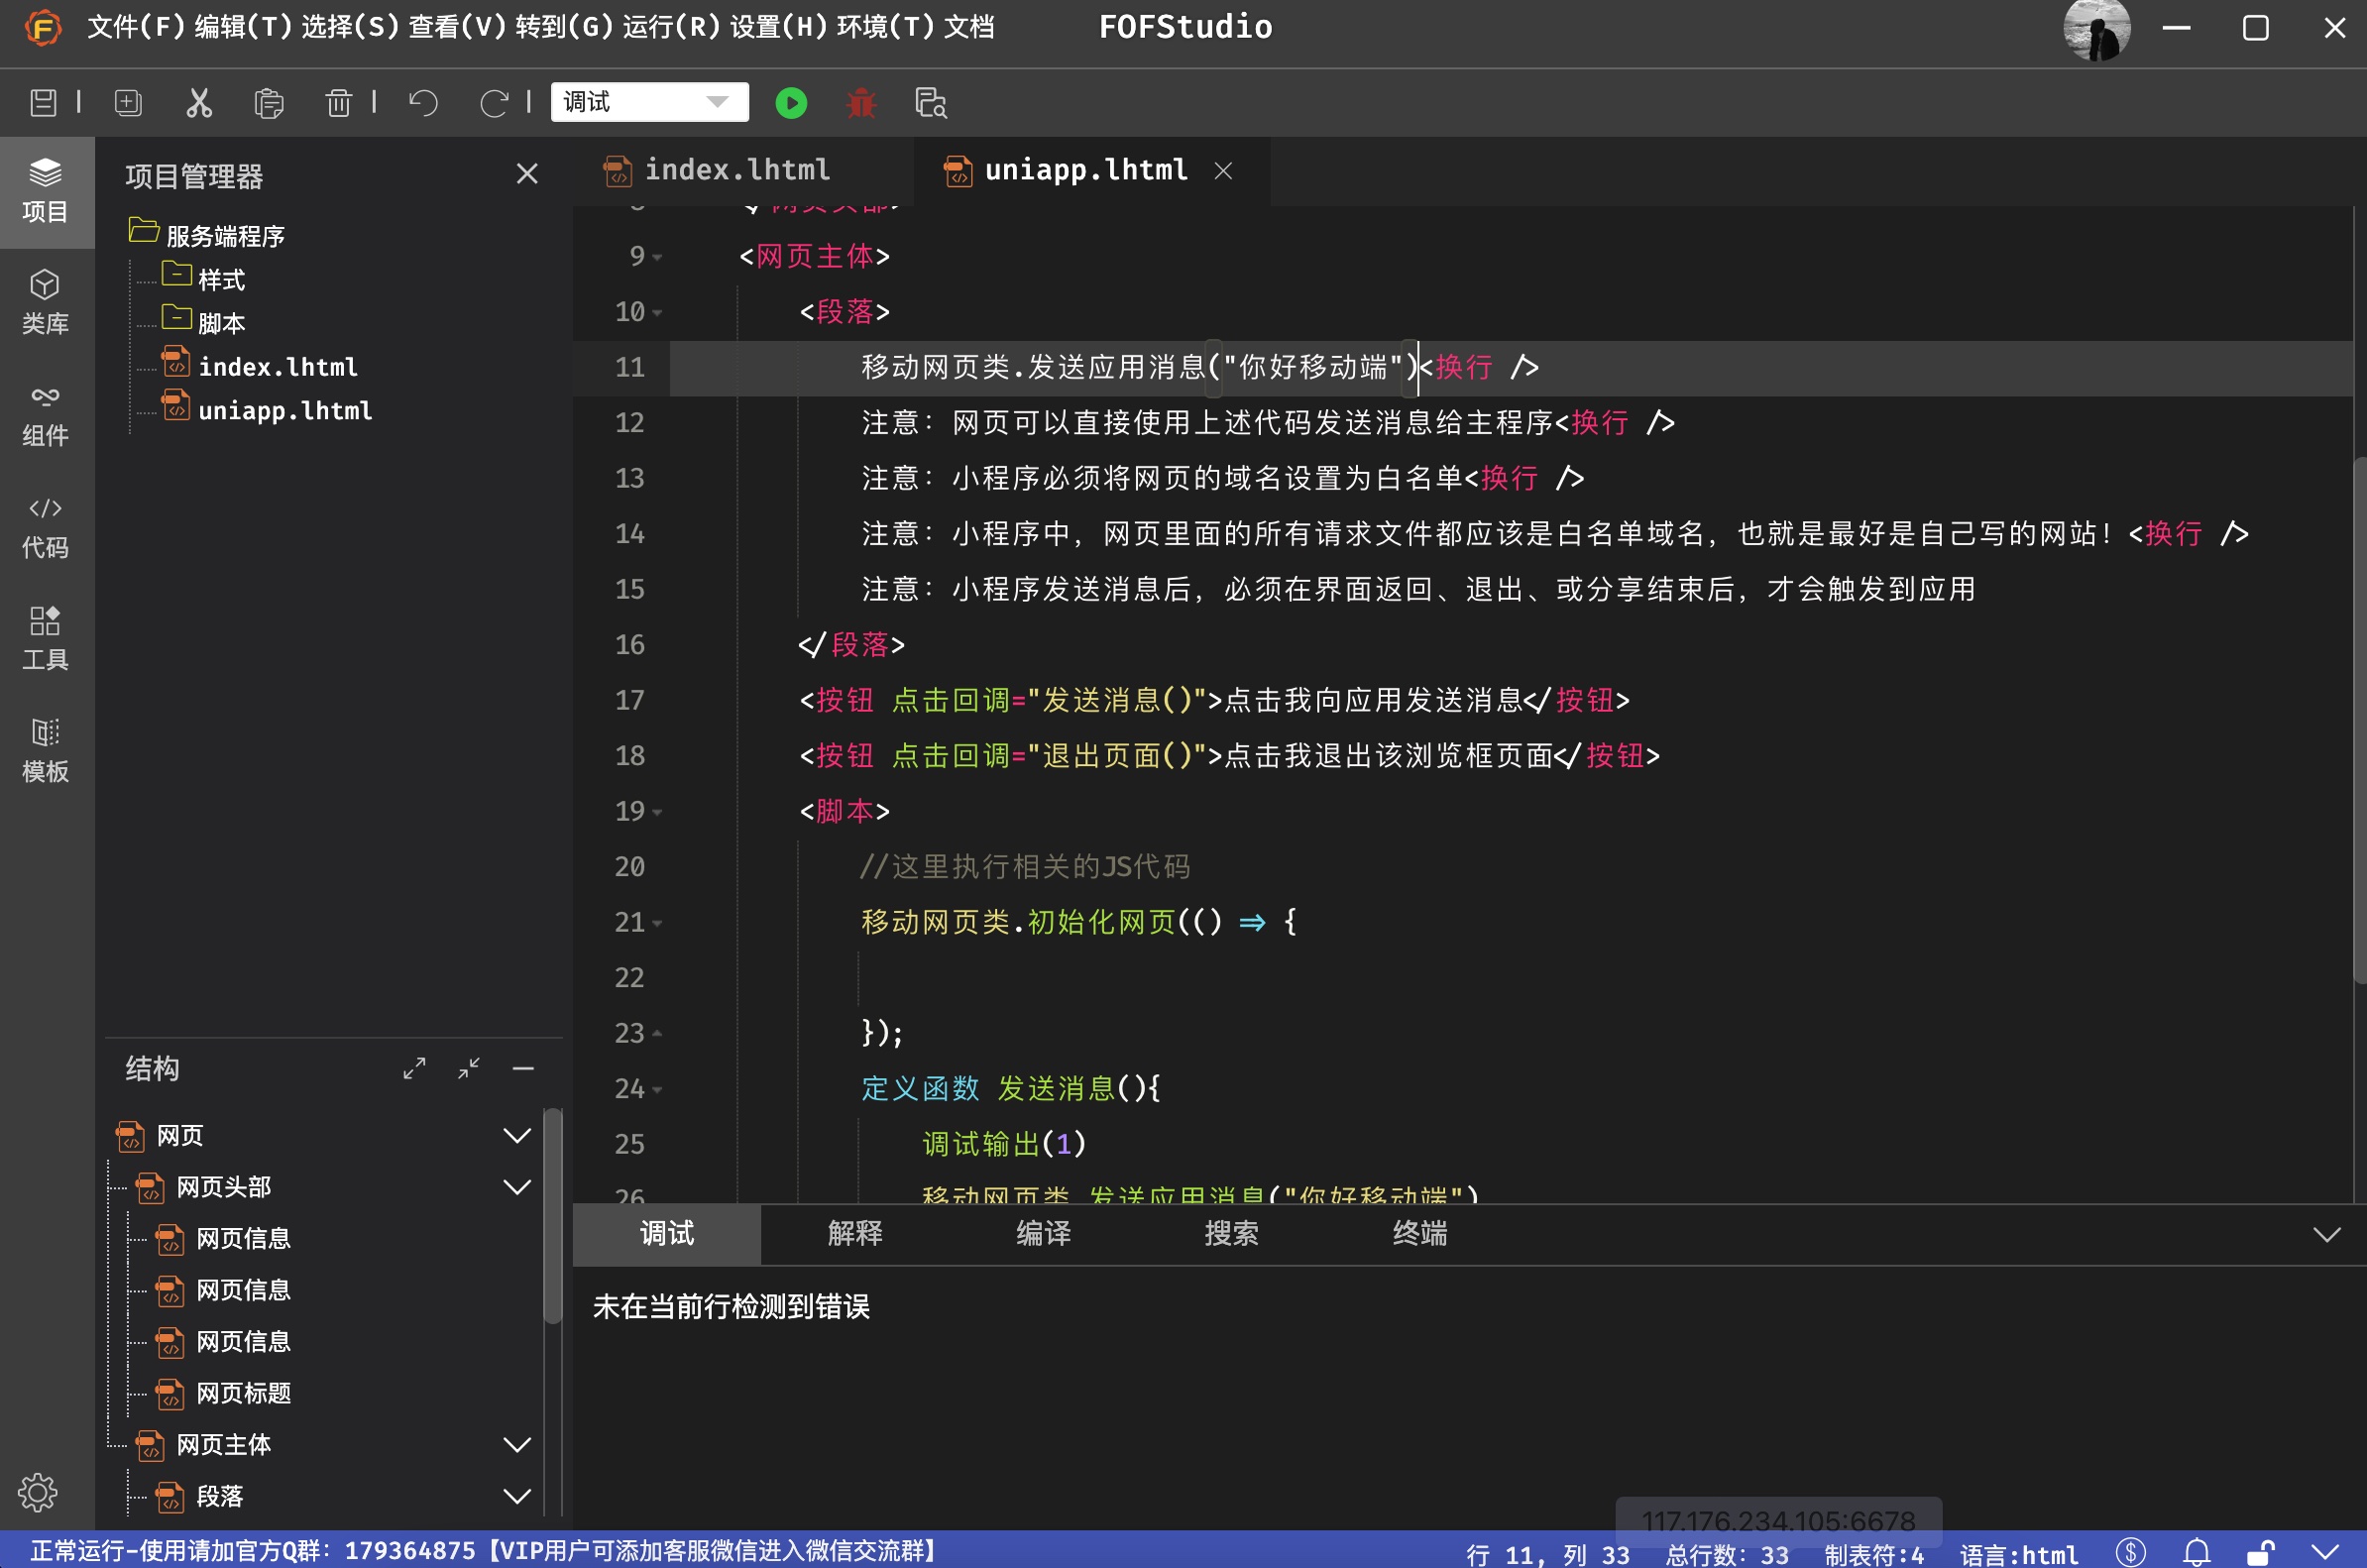Screen dimensions: 2367x1568
Task: Toggle the lock icon in status bar
Action: coord(2261,1552)
